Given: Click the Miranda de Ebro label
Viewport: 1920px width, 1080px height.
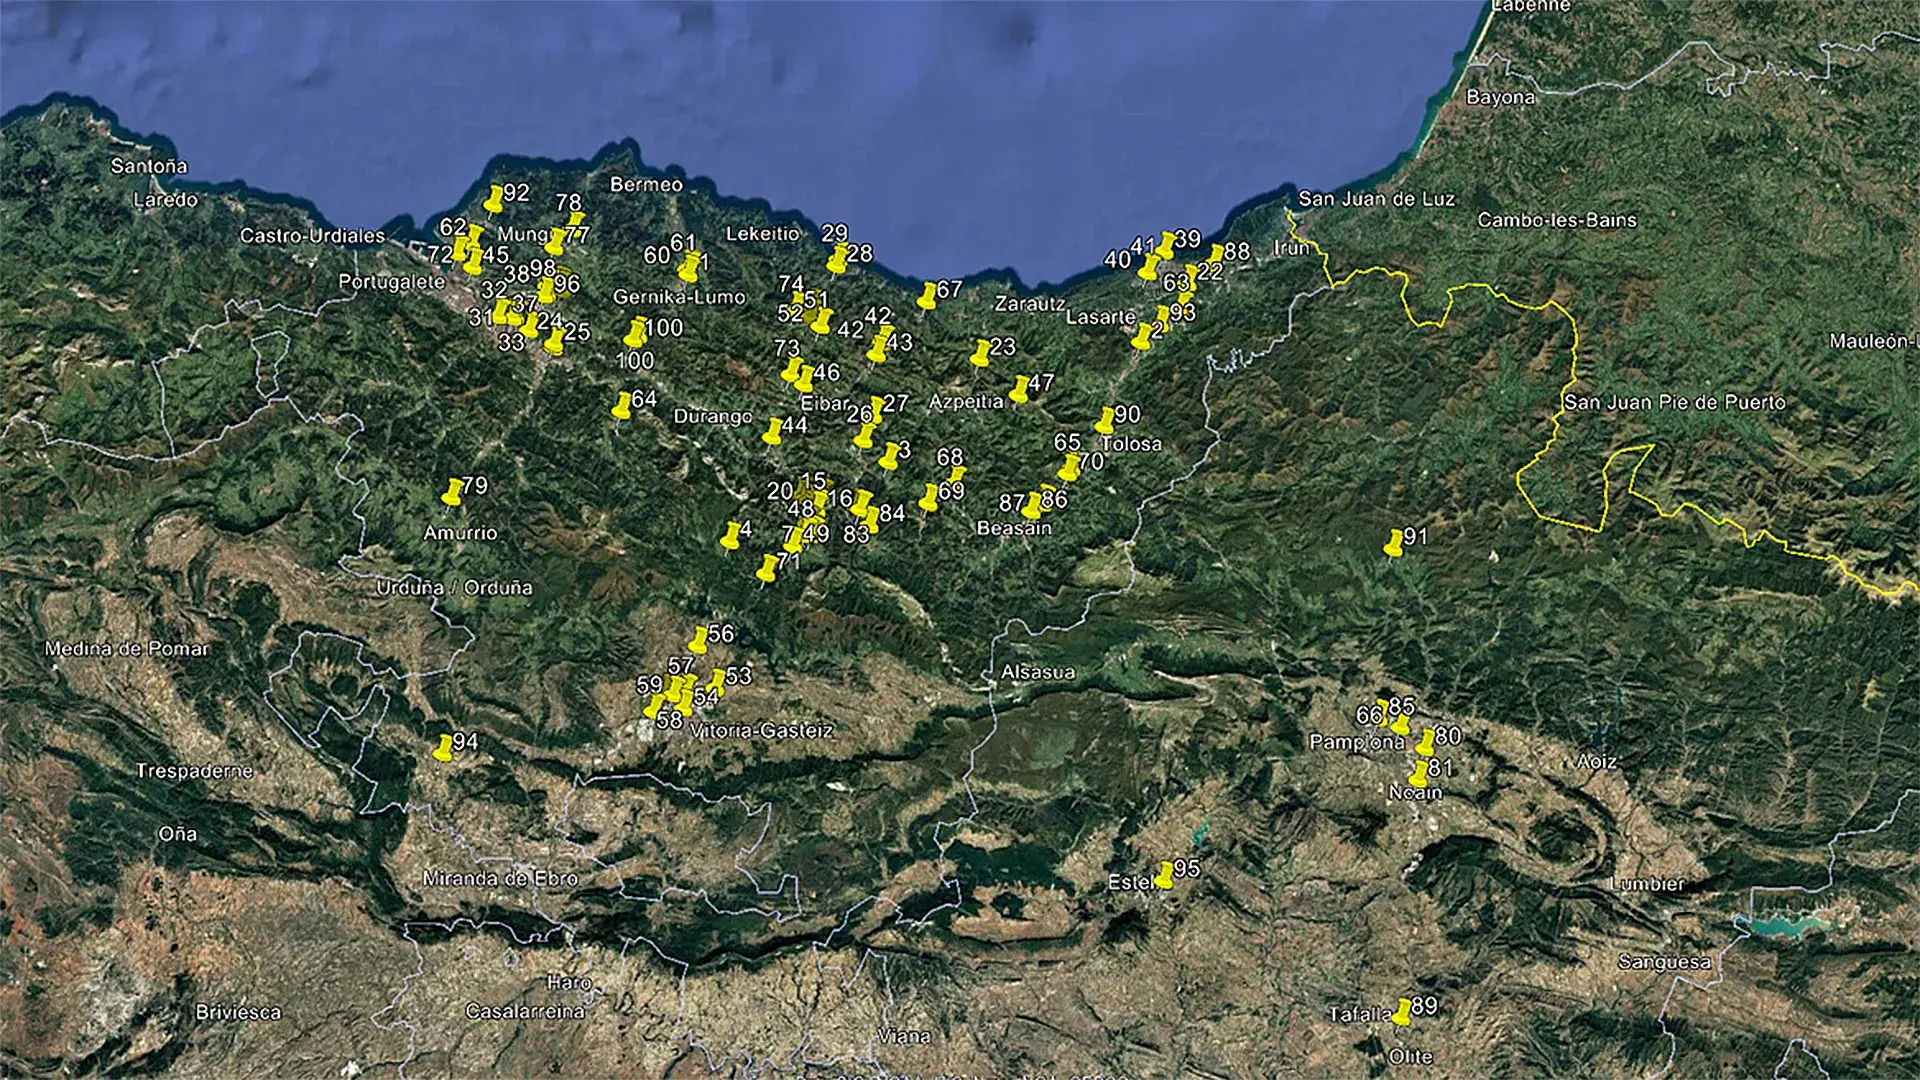Looking at the screenshot, I should [500, 879].
